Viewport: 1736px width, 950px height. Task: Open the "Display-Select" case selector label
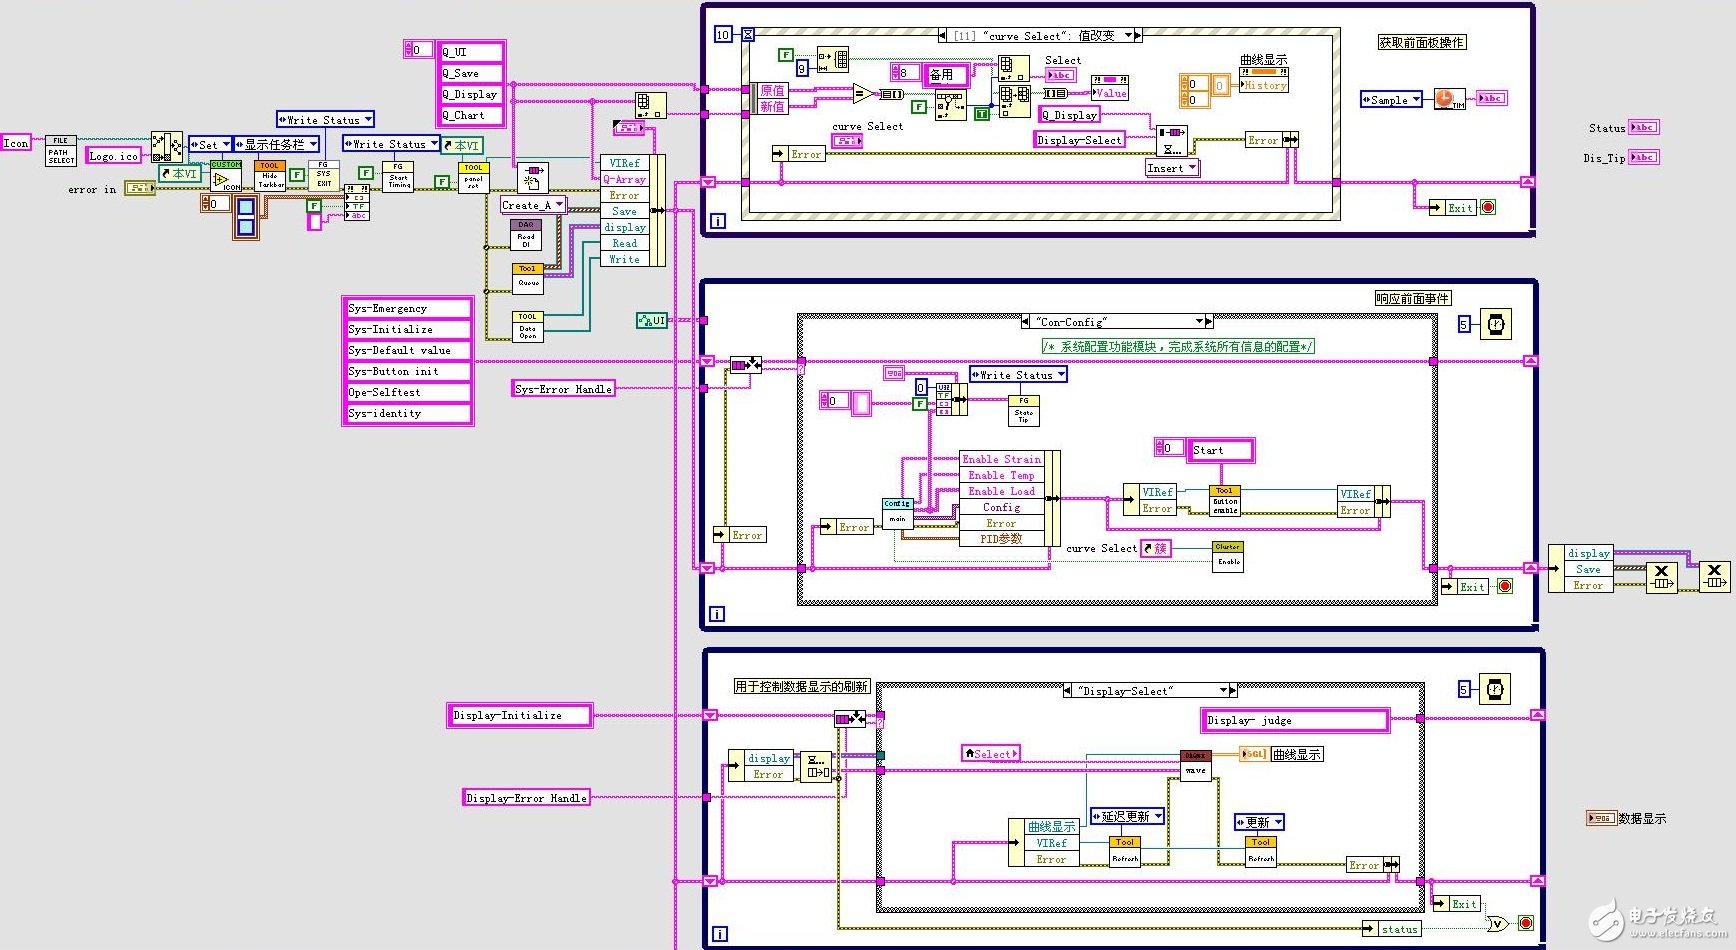[x=1149, y=691]
